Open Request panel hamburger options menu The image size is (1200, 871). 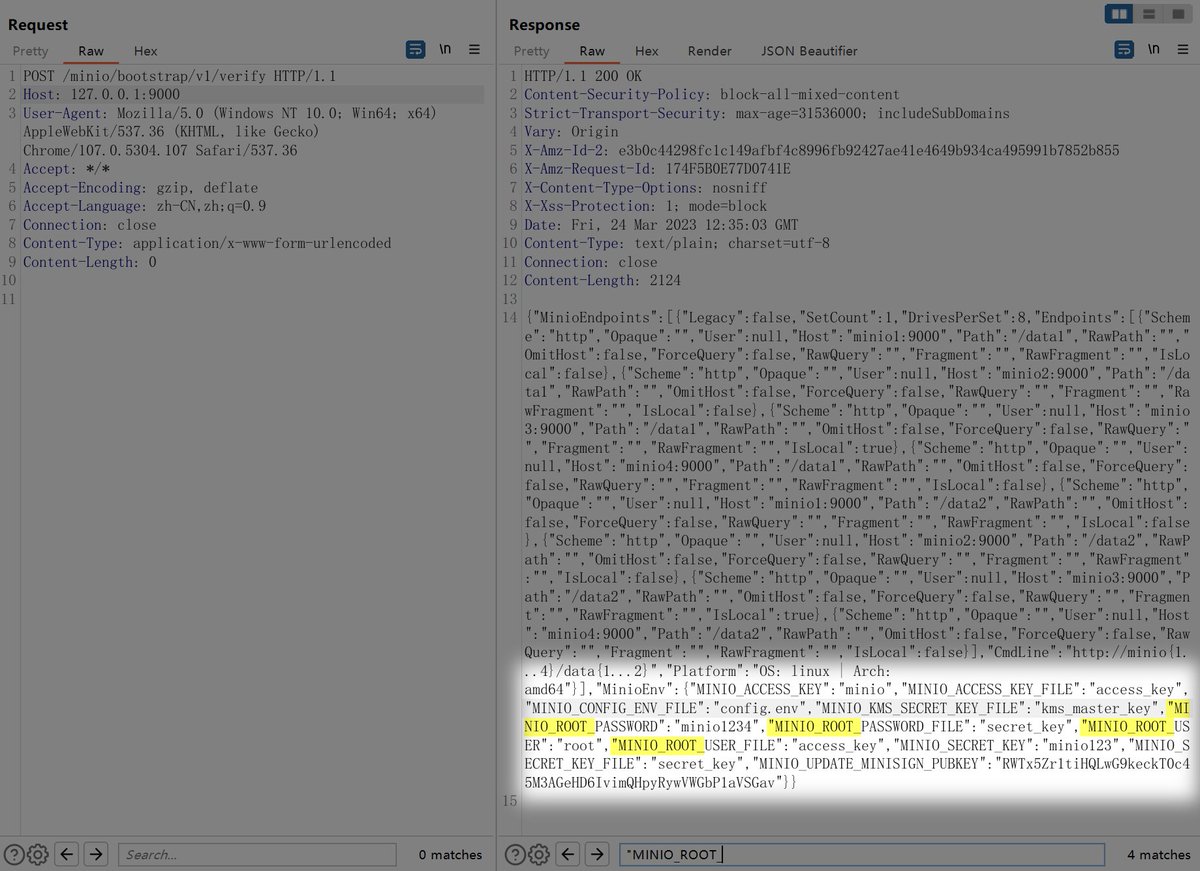click(x=474, y=49)
